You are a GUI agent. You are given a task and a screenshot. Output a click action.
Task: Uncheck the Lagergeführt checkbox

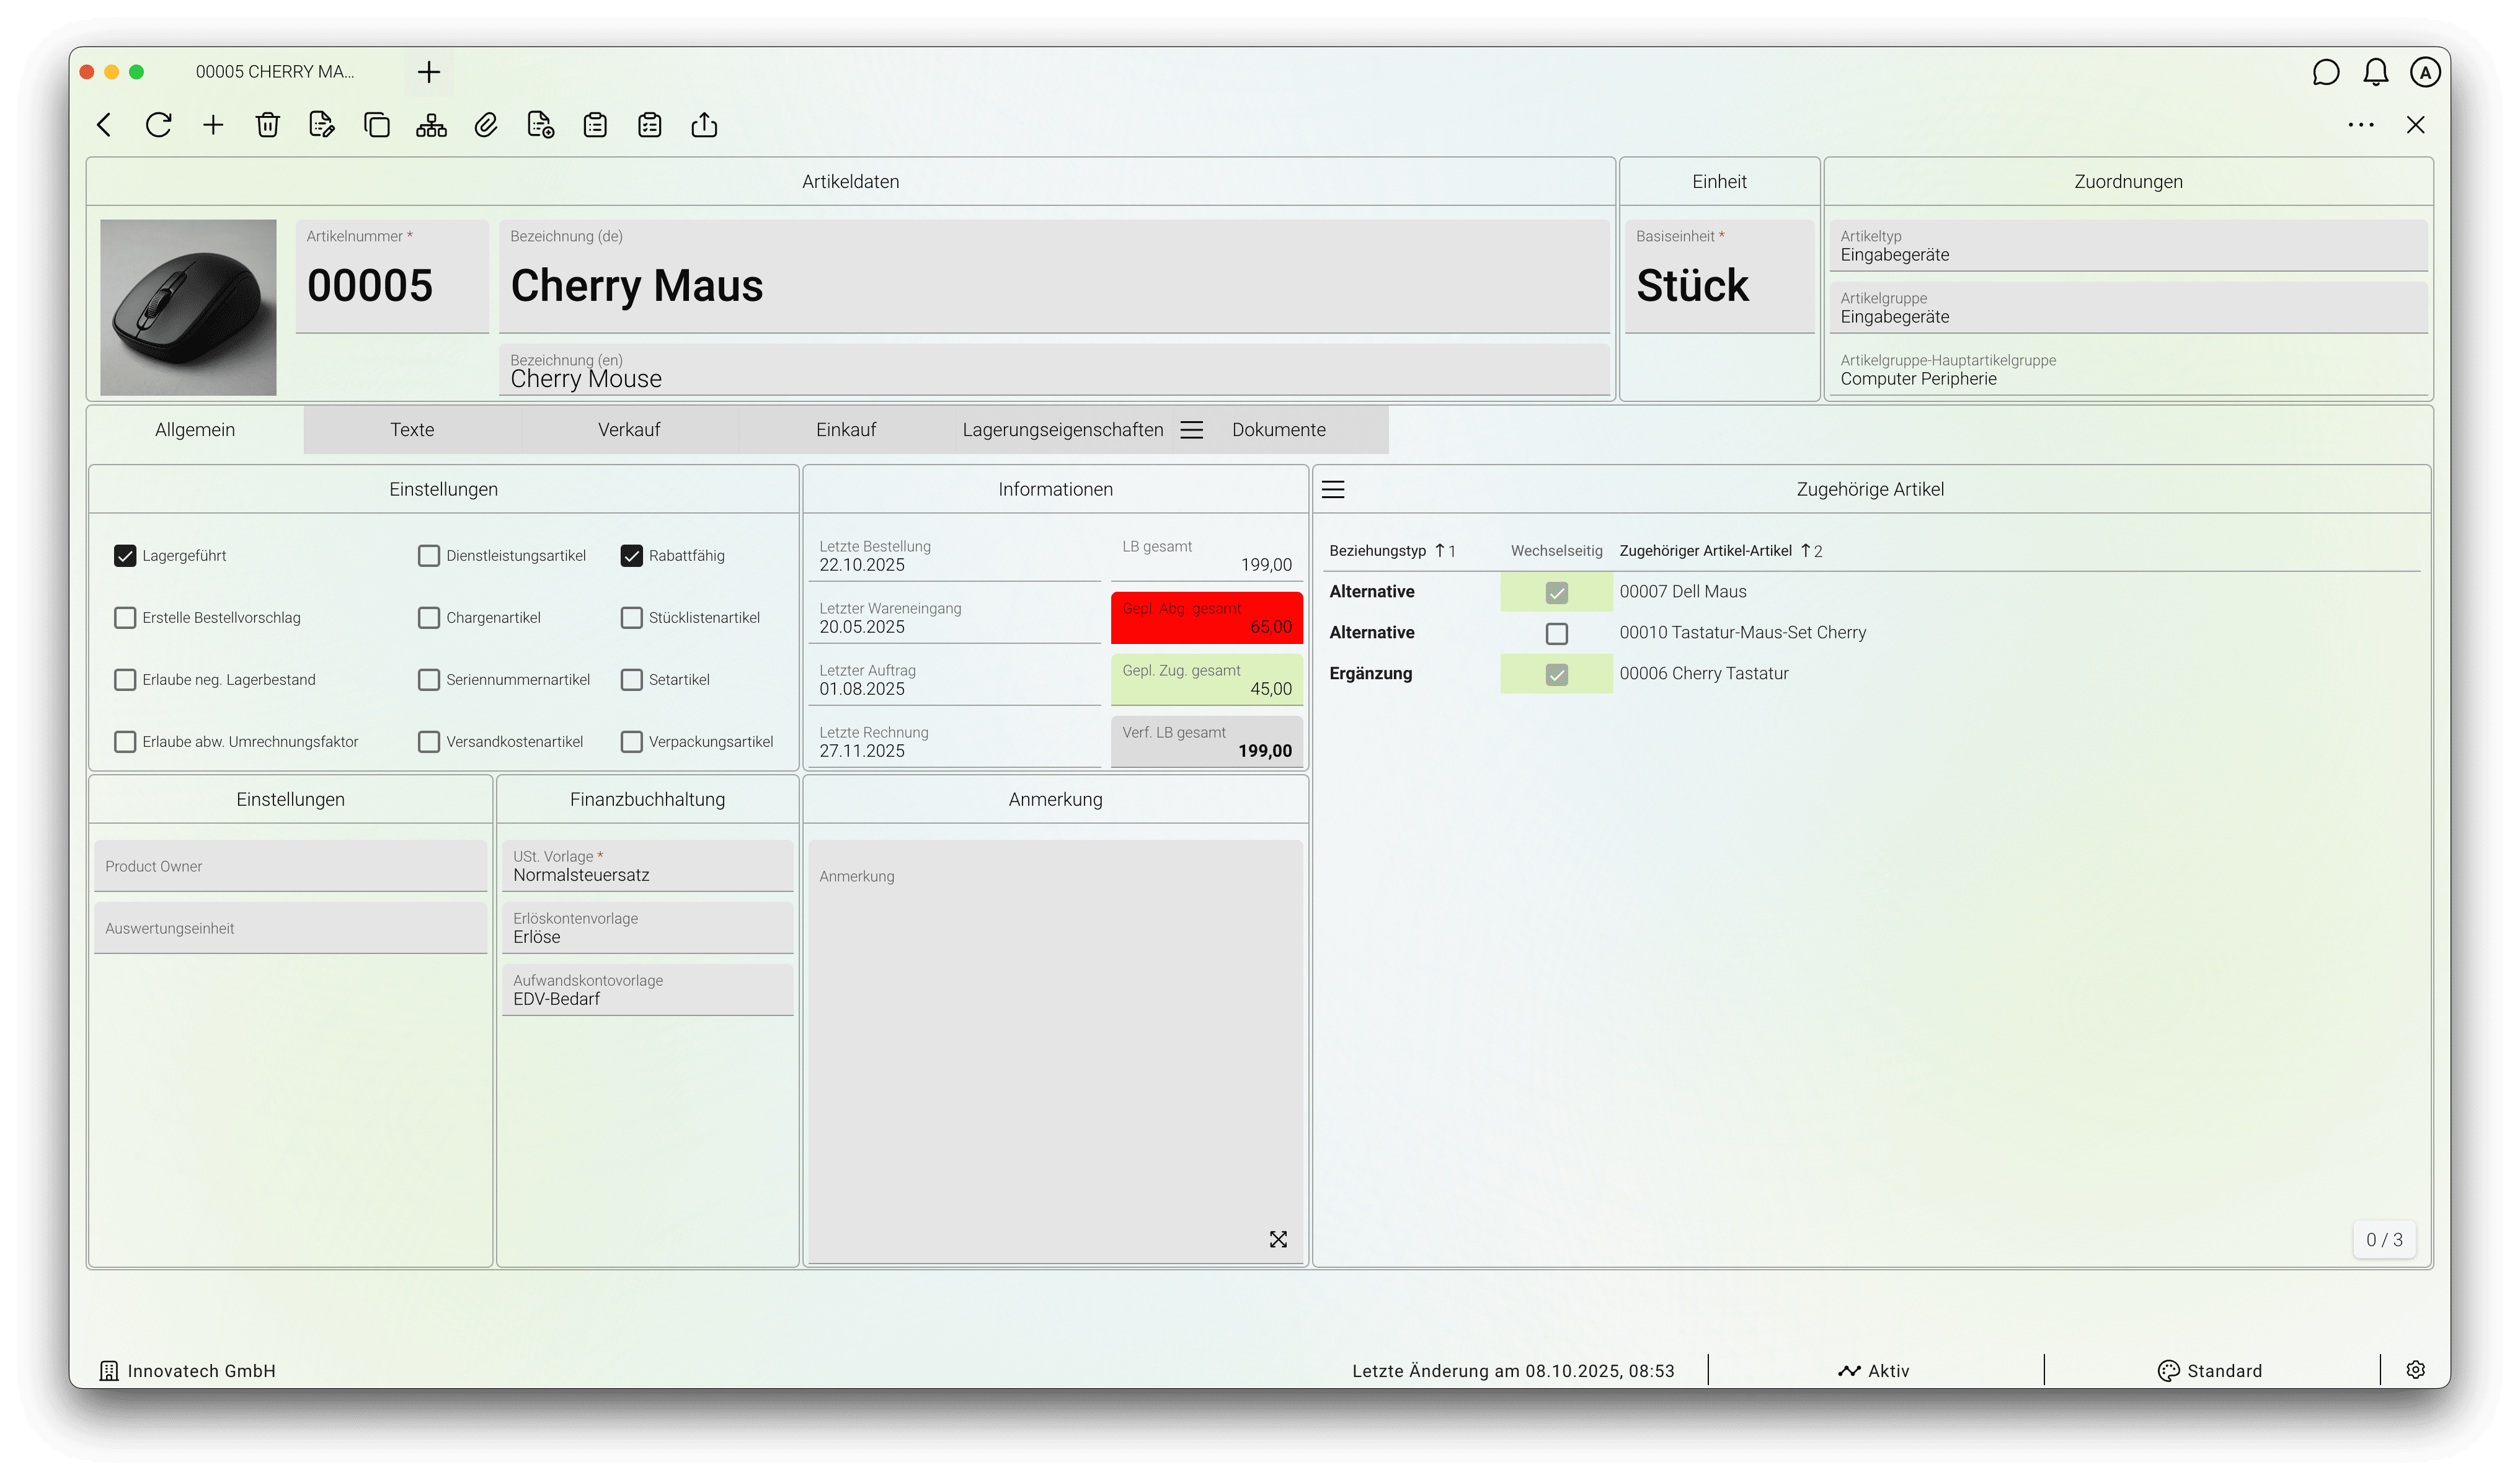point(125,556)
